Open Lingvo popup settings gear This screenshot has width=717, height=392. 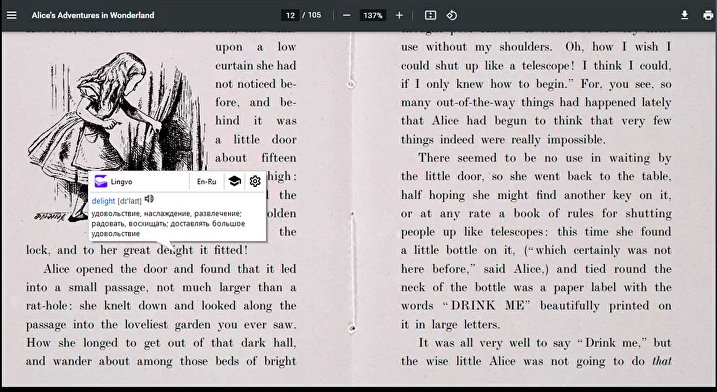point(255,182)
